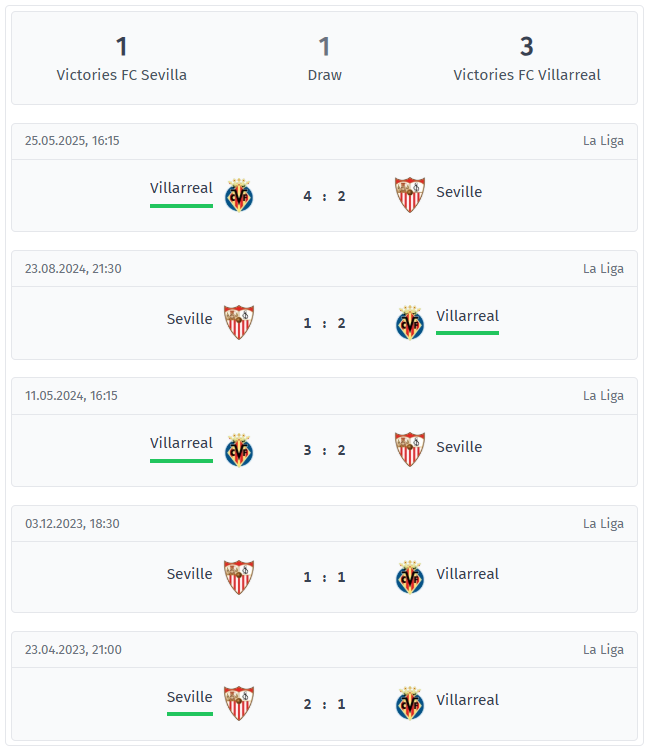Click Villarreal crest in 03.12.2023 match
Viewport: 647px width, 751px height.
(x=410, y=577)
